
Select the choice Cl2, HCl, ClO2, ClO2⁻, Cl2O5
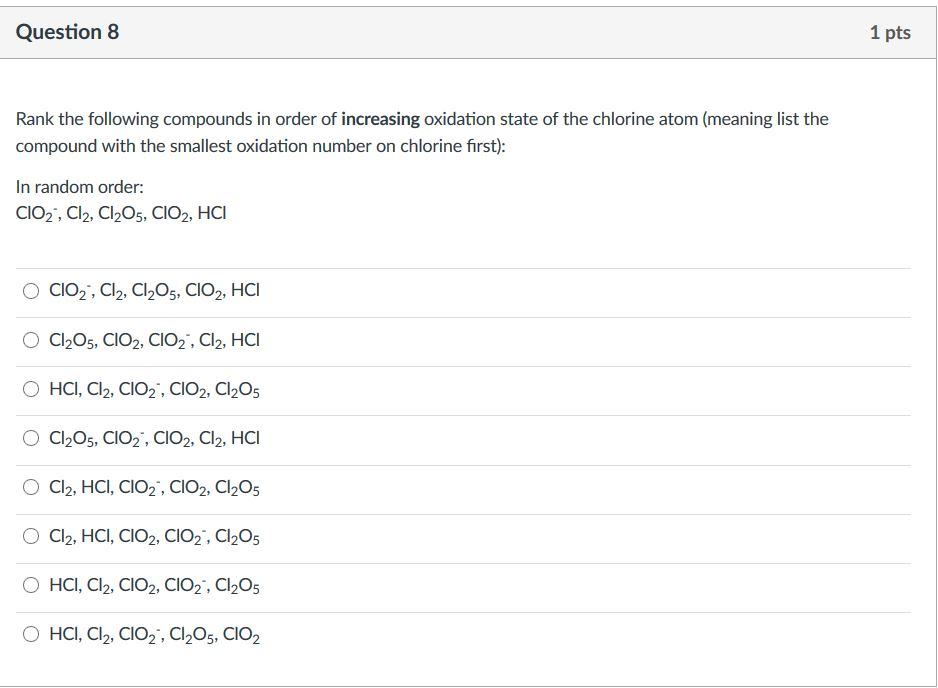pos(29,537)
